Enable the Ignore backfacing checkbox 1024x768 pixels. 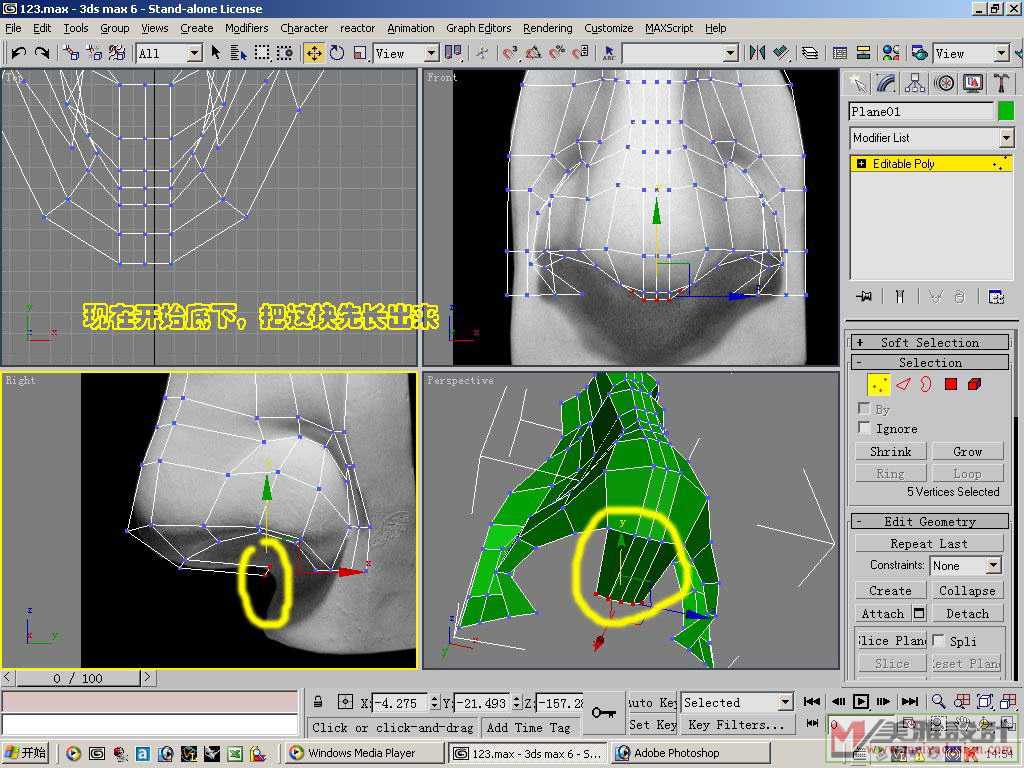[x=864, y=428]
